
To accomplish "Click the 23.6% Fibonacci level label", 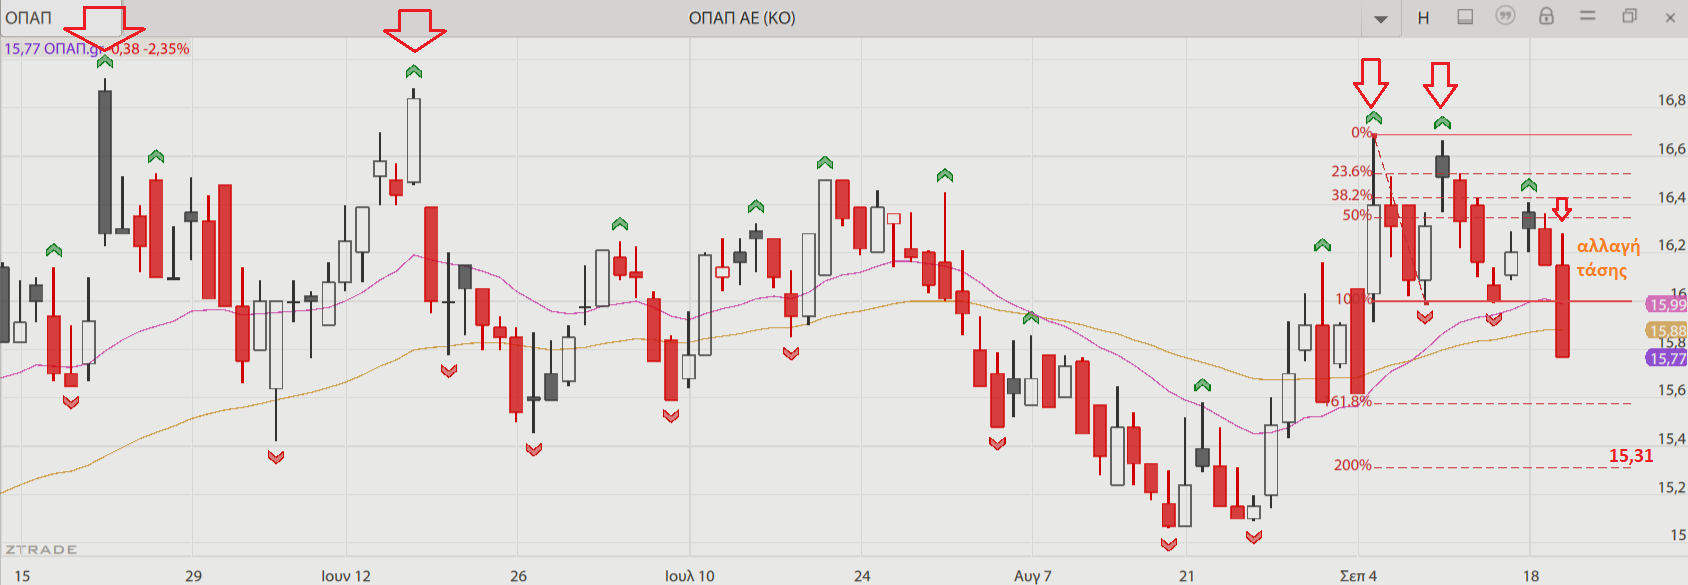I will [x=1351, y=171].
